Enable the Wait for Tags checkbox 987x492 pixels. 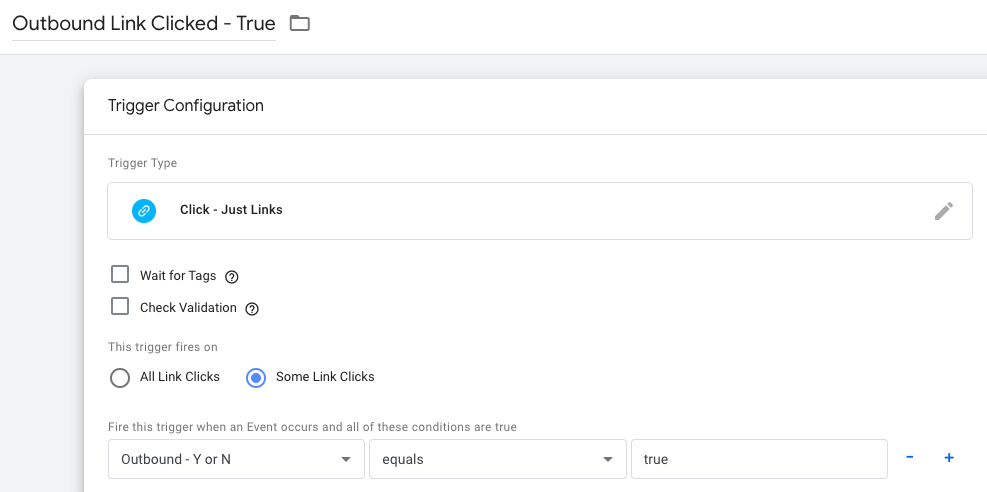[x=120, y=275]
